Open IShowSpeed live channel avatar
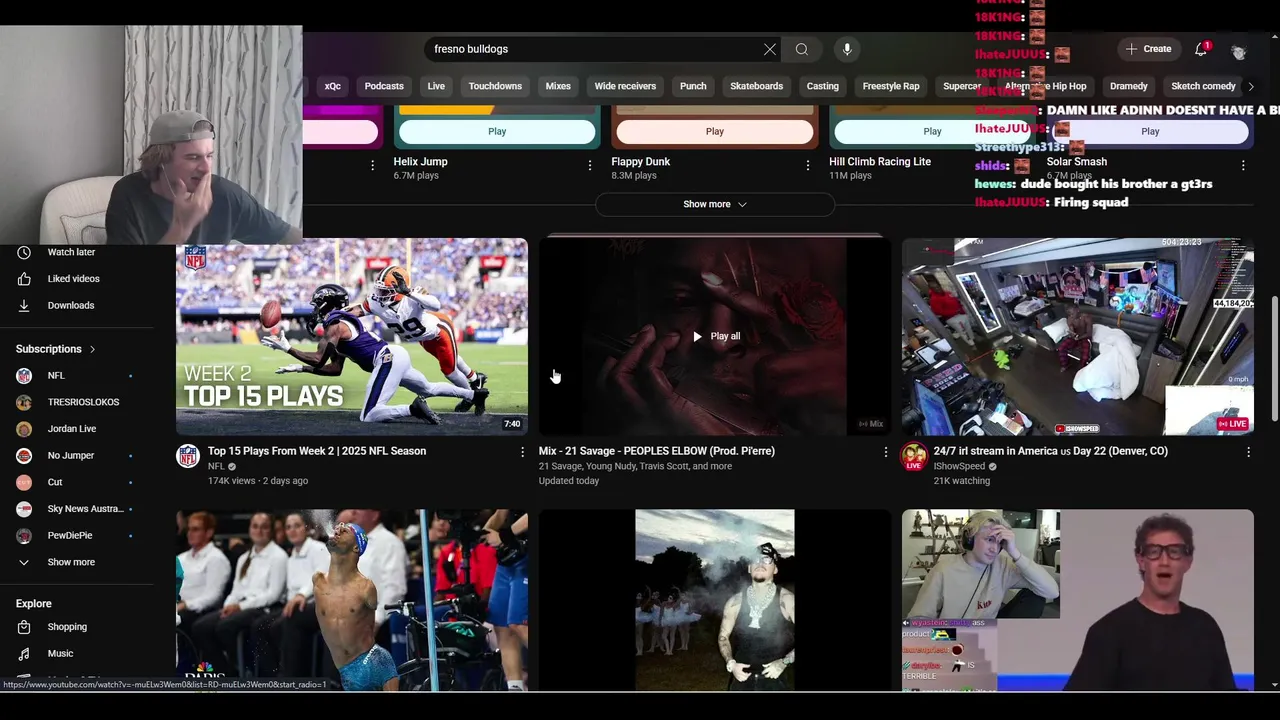This screenshot has width=1280, height=720. [x=914, y=458]
